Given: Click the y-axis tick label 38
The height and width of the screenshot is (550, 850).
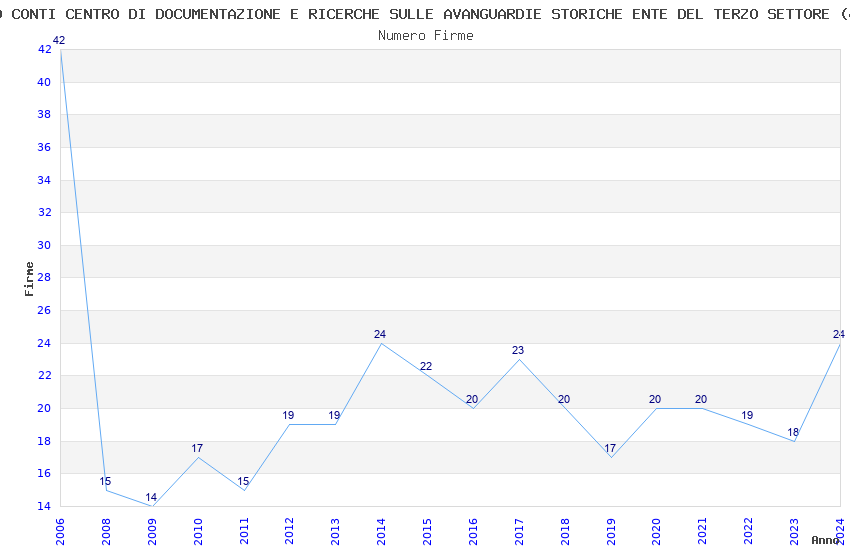Looking at the screenshot, I should tap(44, 114).
